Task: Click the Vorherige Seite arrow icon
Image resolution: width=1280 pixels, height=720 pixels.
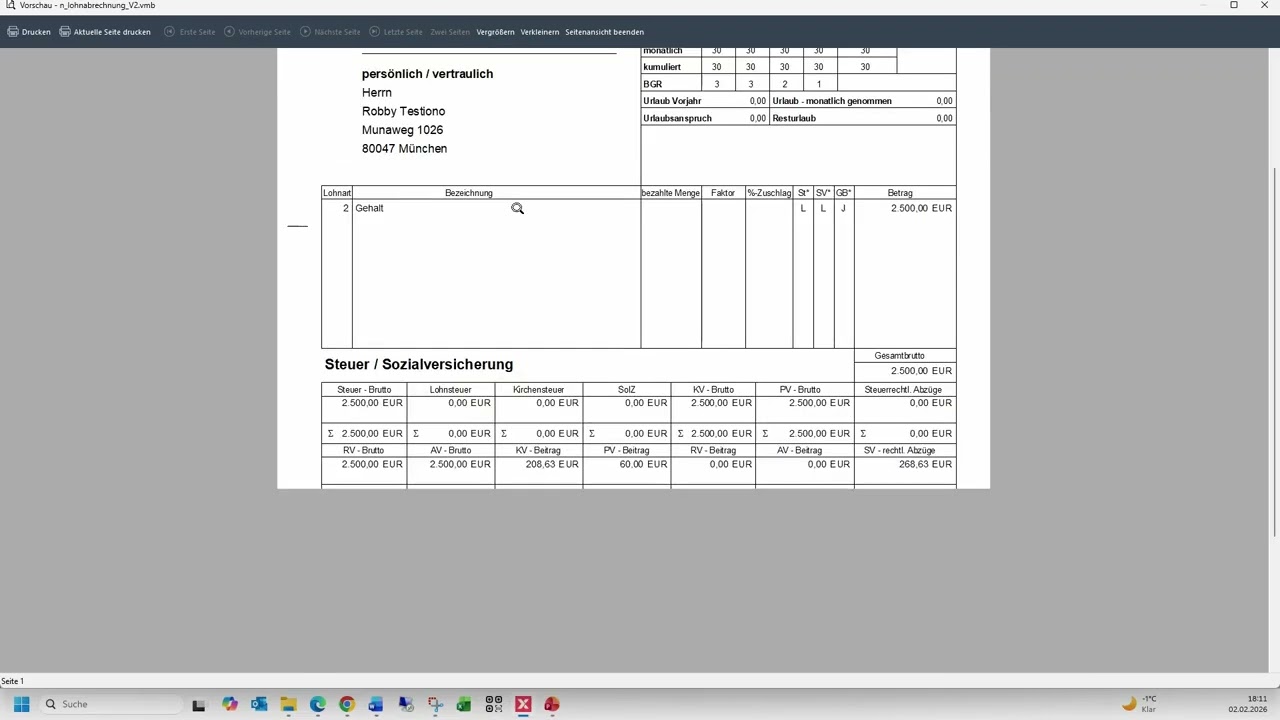Action: coord(229,32)
